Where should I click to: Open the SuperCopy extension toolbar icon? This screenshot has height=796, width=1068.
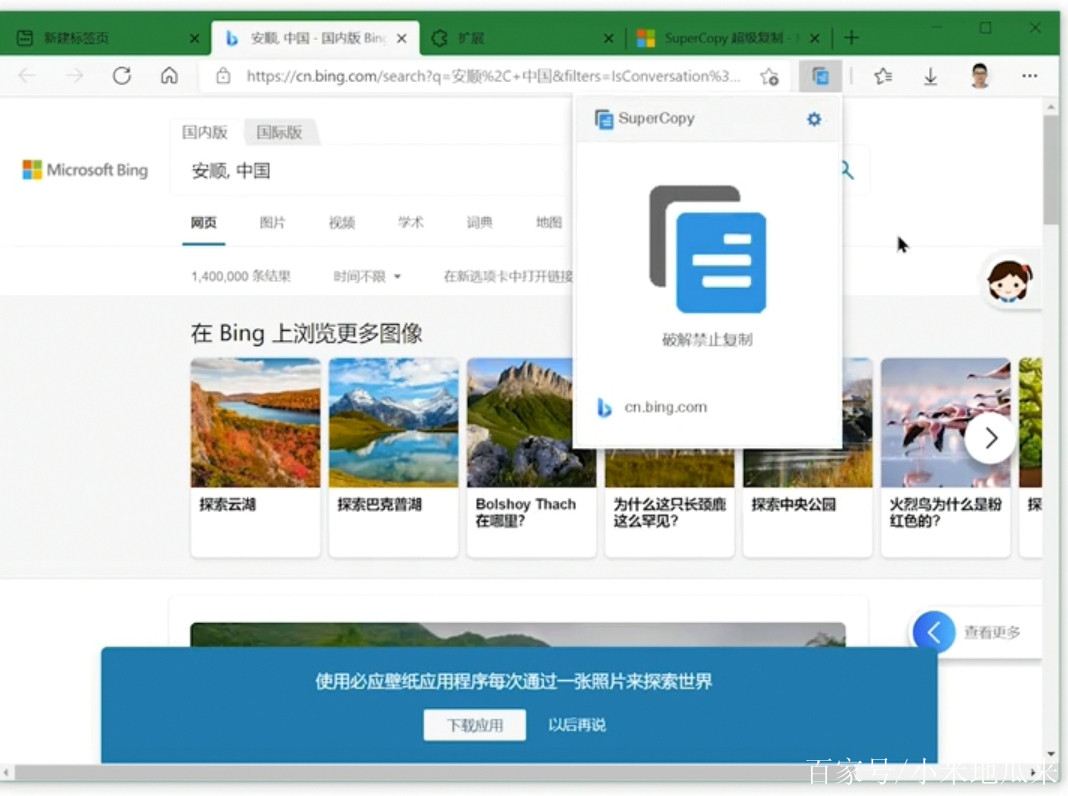[820, 76]
